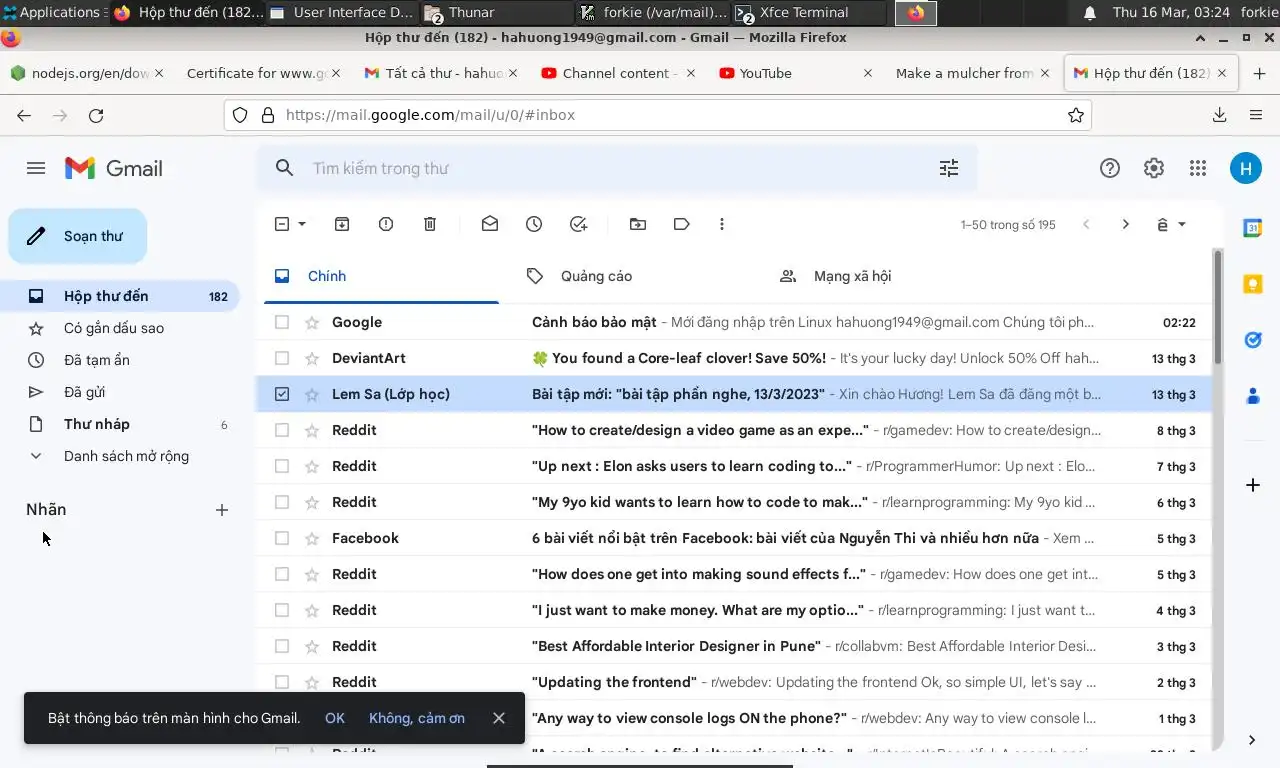Open Google Keep side panel icon
The height and width of the screenshot is (768, 1280).
(x=1253, y=284)
